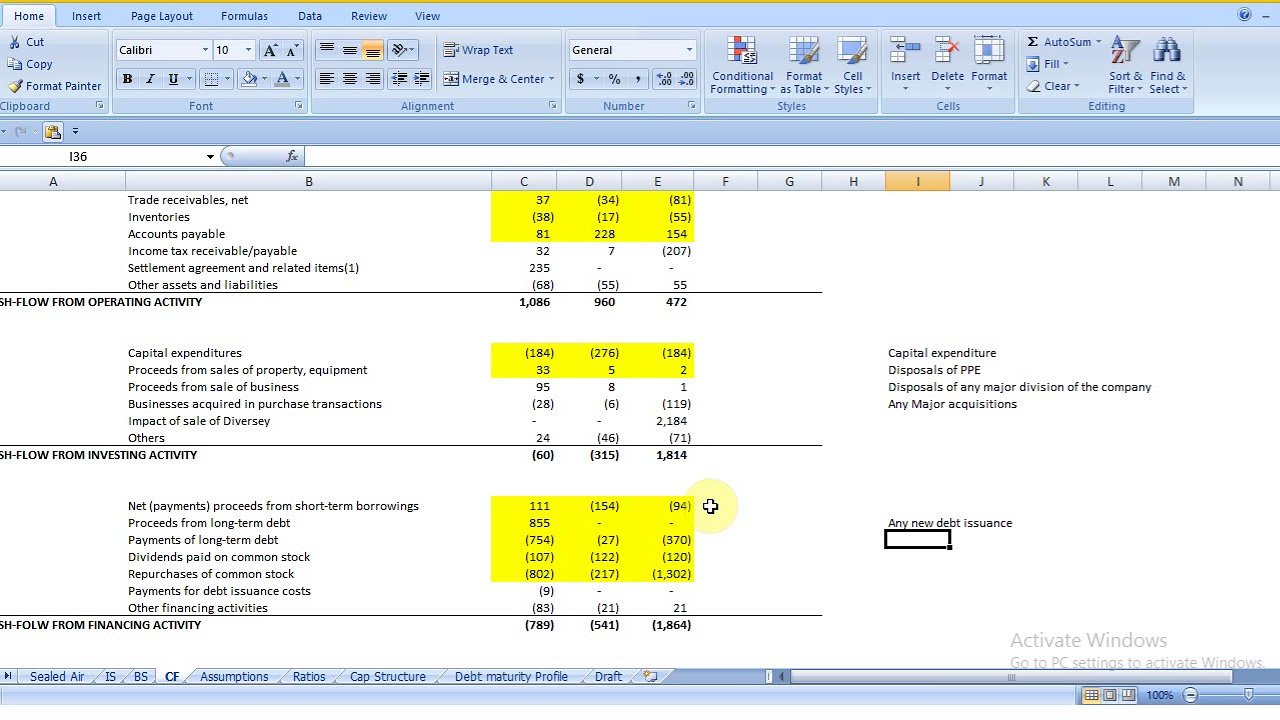Increase font size with Grow Font icon
Screen dimensions: 1280x720
click(x=270, y=50)
